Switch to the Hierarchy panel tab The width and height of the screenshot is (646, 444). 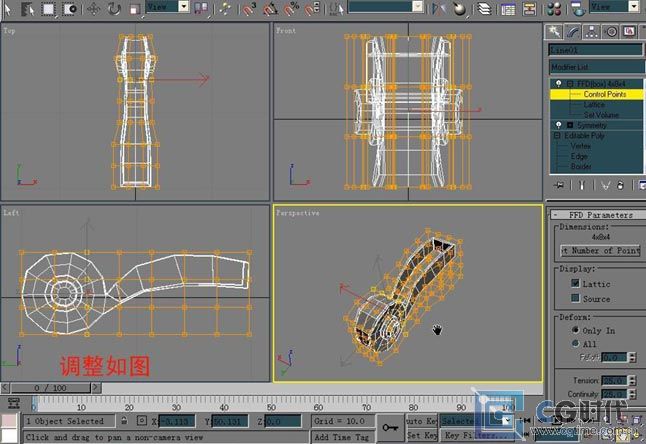point(592,32)
